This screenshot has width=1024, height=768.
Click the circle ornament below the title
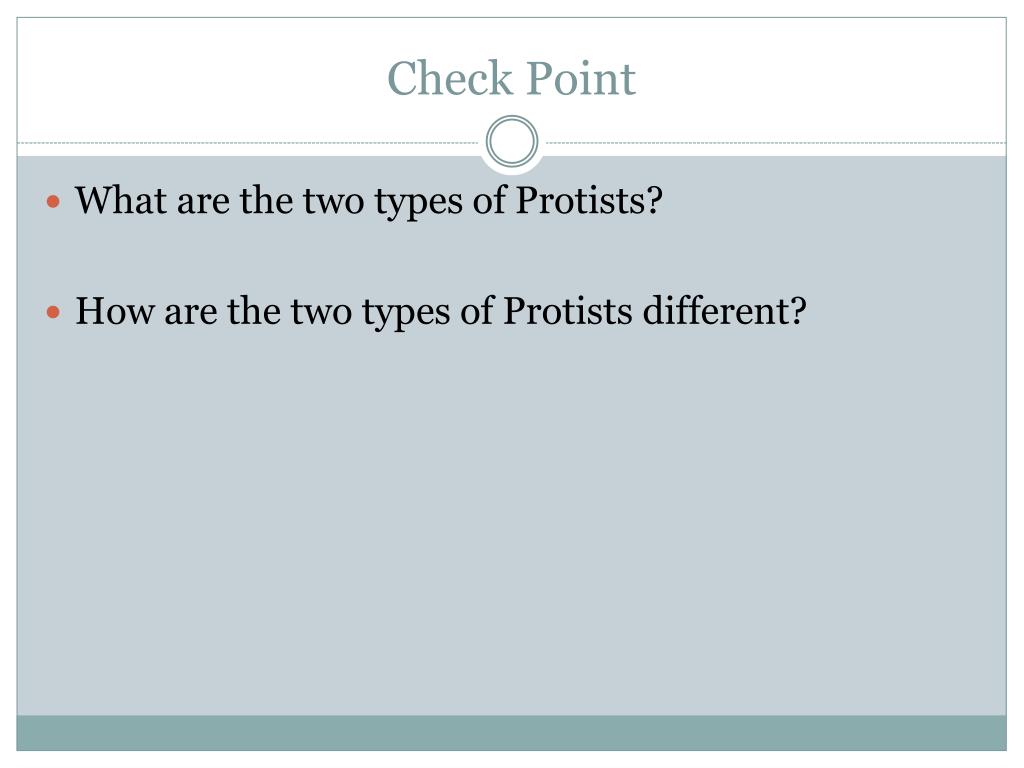(x=512, y=142)
